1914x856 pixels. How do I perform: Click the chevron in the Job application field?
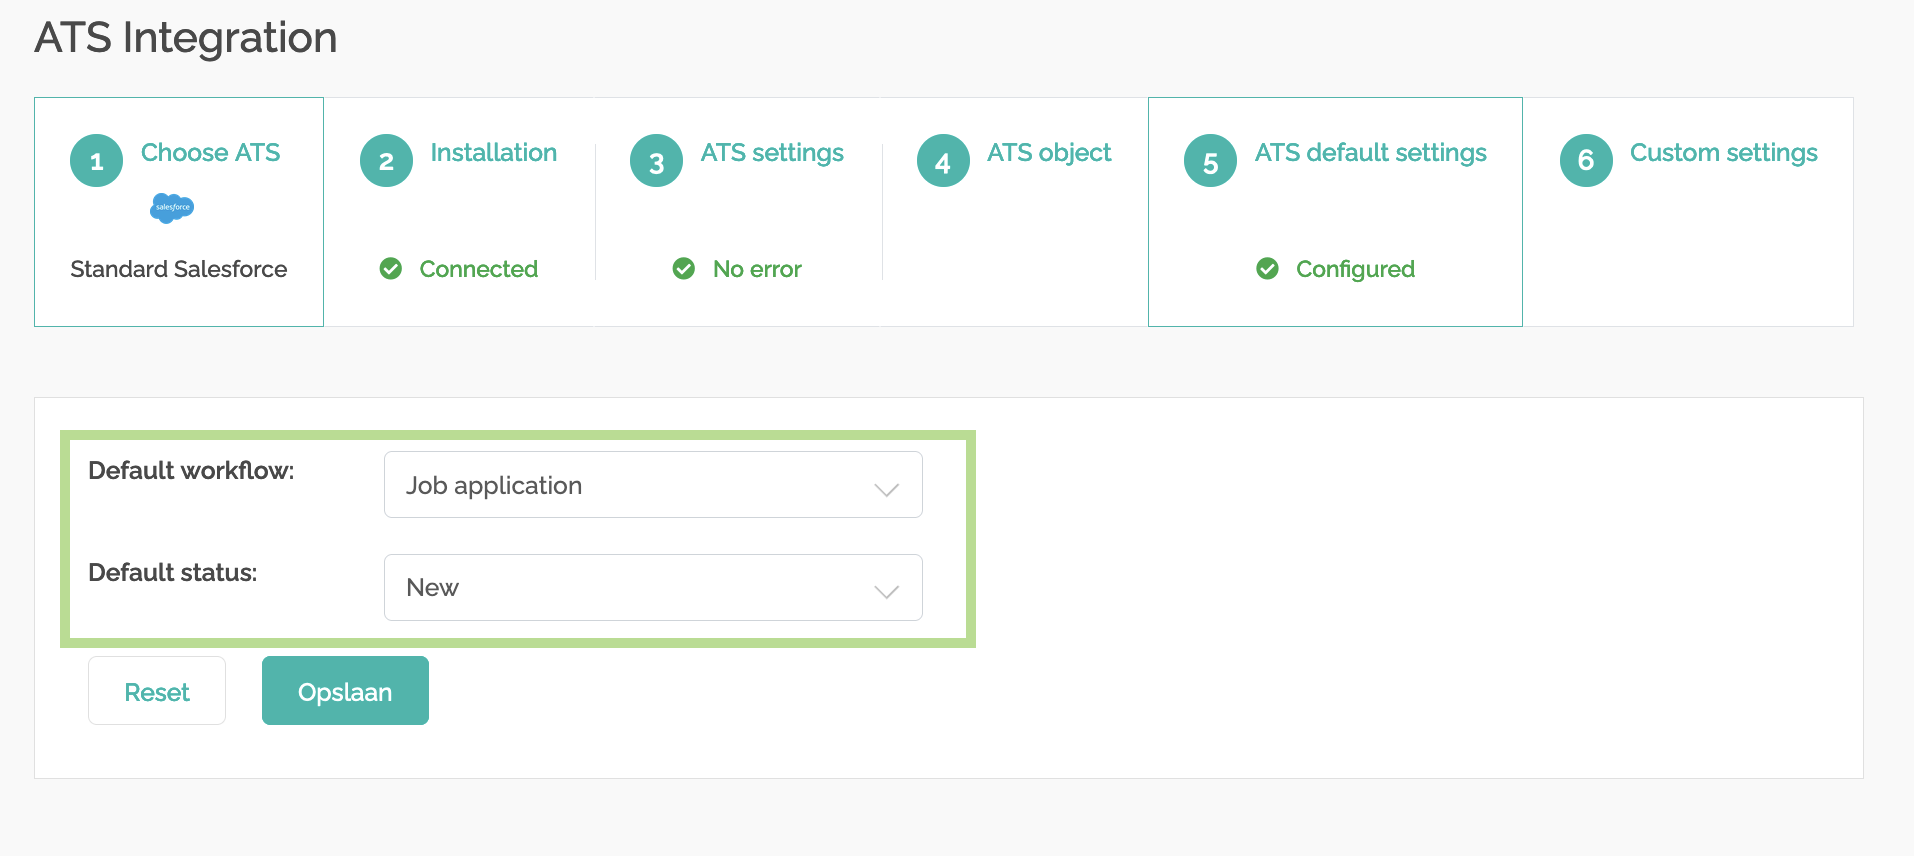(887, 489)
